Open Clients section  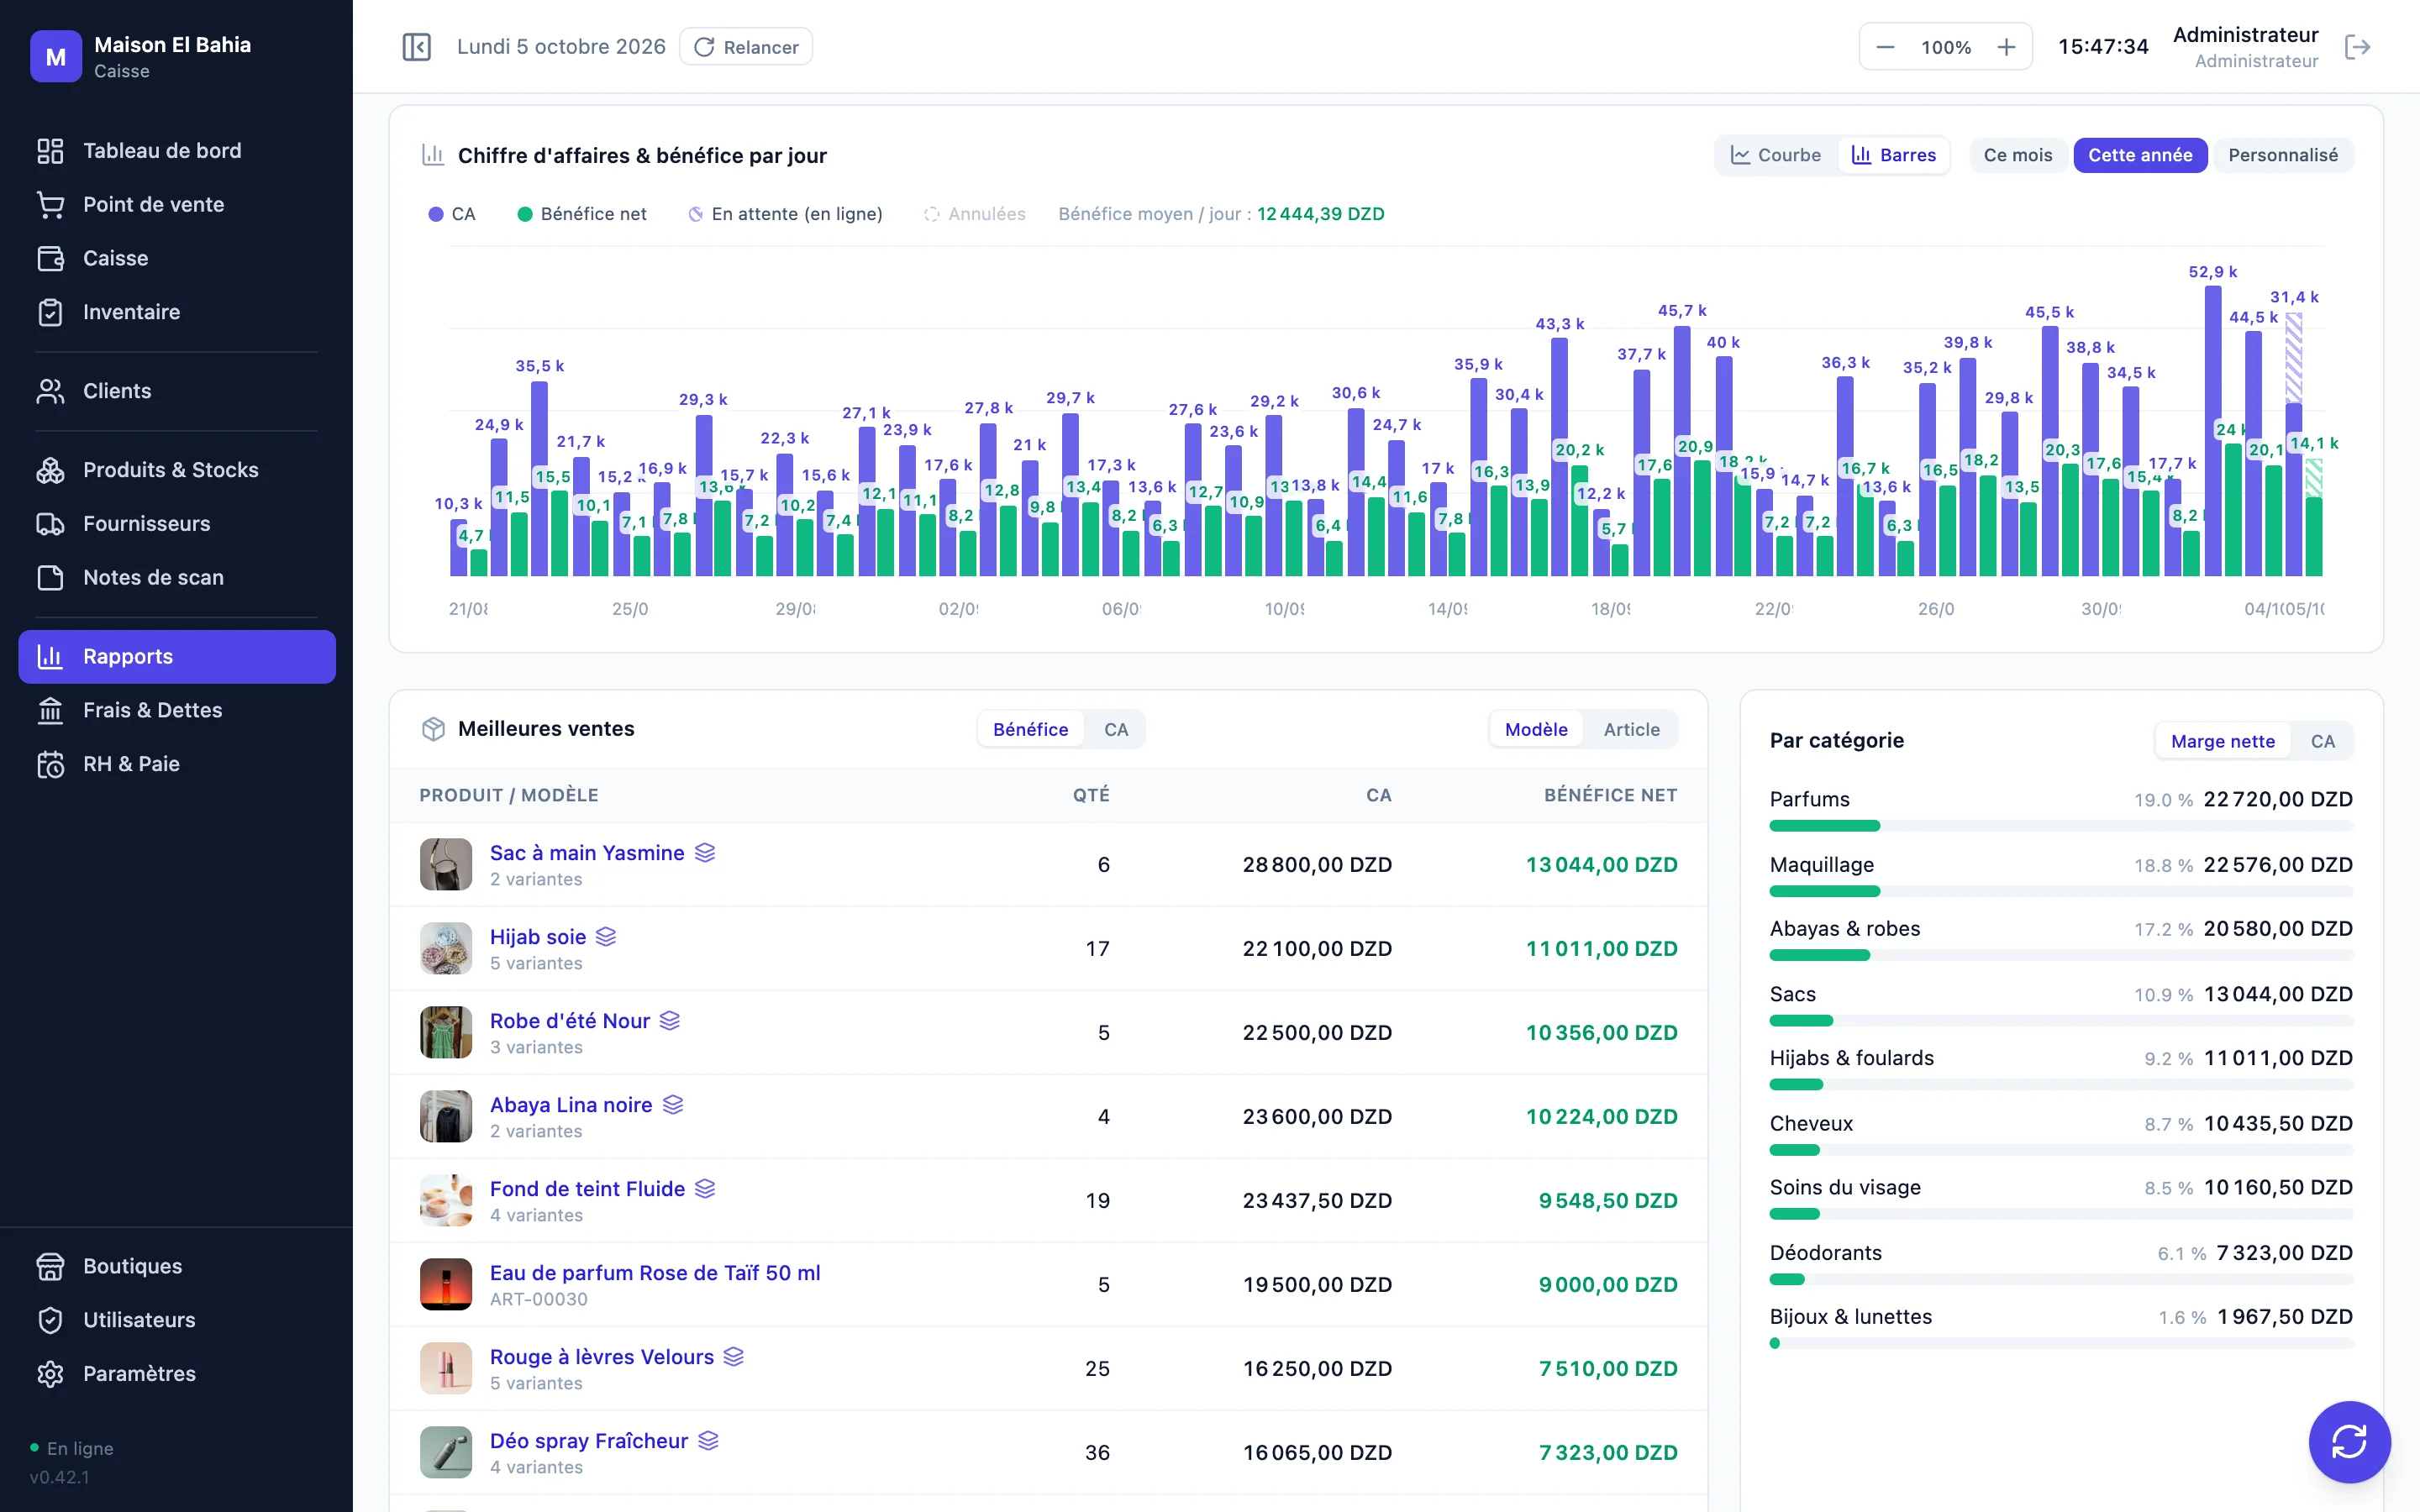click(177, 391)
